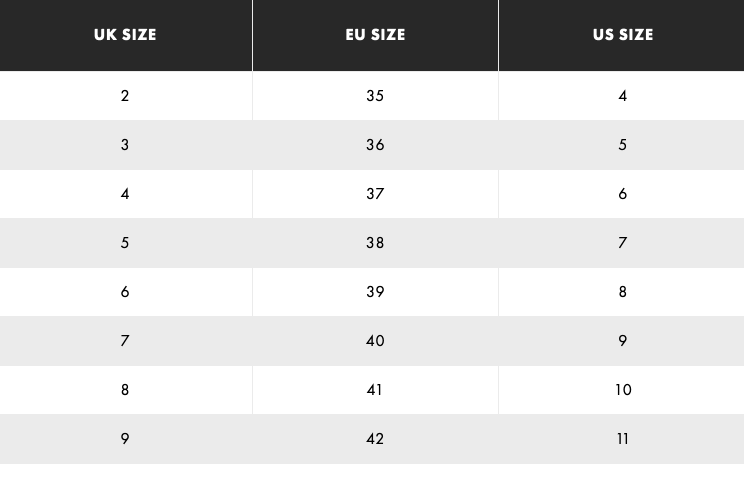Select EU size 36 cell

(375, 145)
